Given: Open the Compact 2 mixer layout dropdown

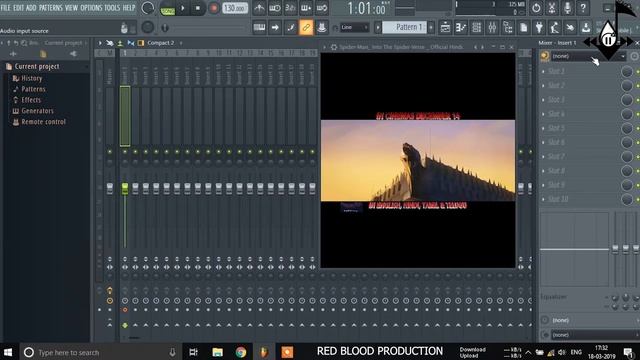Looking at the screenshot, I should tap(160, 43).
